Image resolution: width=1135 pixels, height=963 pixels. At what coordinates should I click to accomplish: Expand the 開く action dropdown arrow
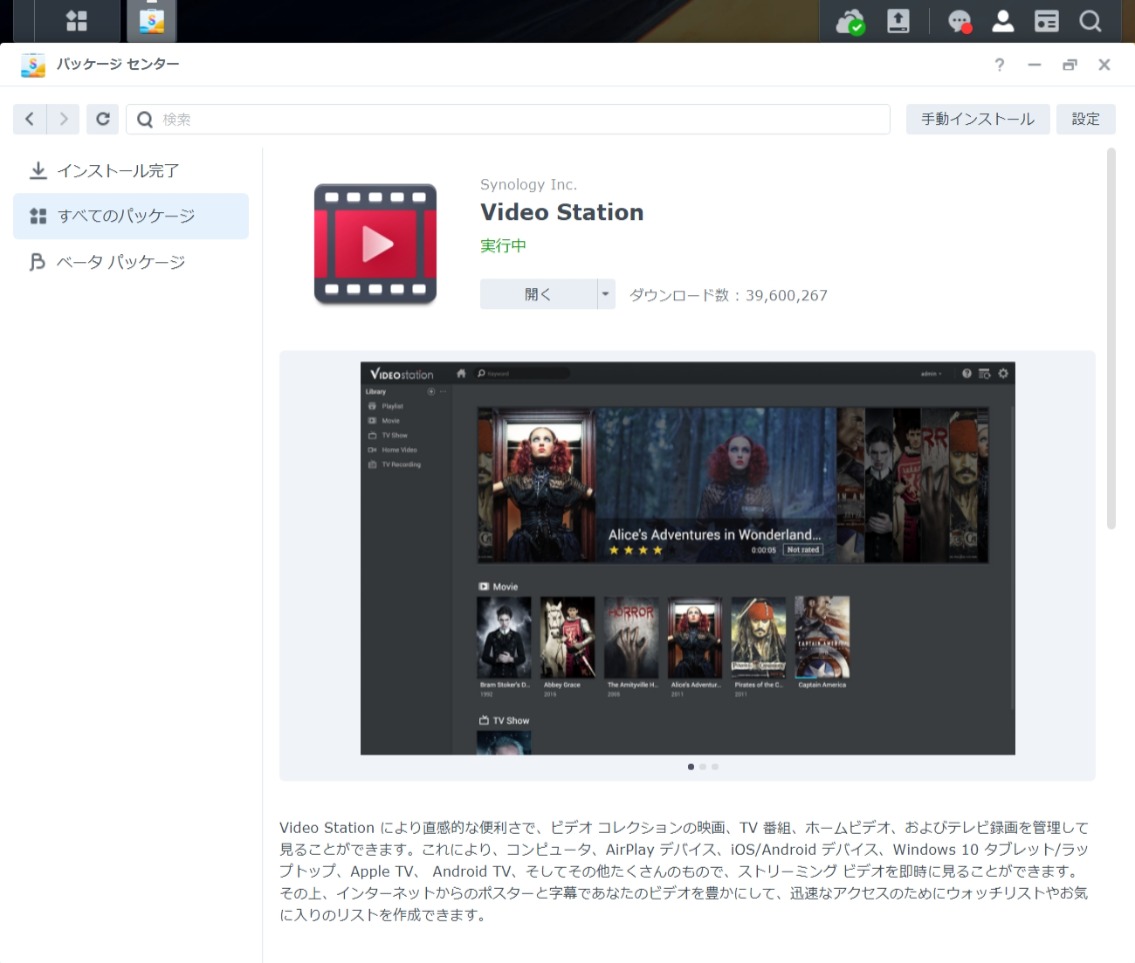click(x=605, y=294)
